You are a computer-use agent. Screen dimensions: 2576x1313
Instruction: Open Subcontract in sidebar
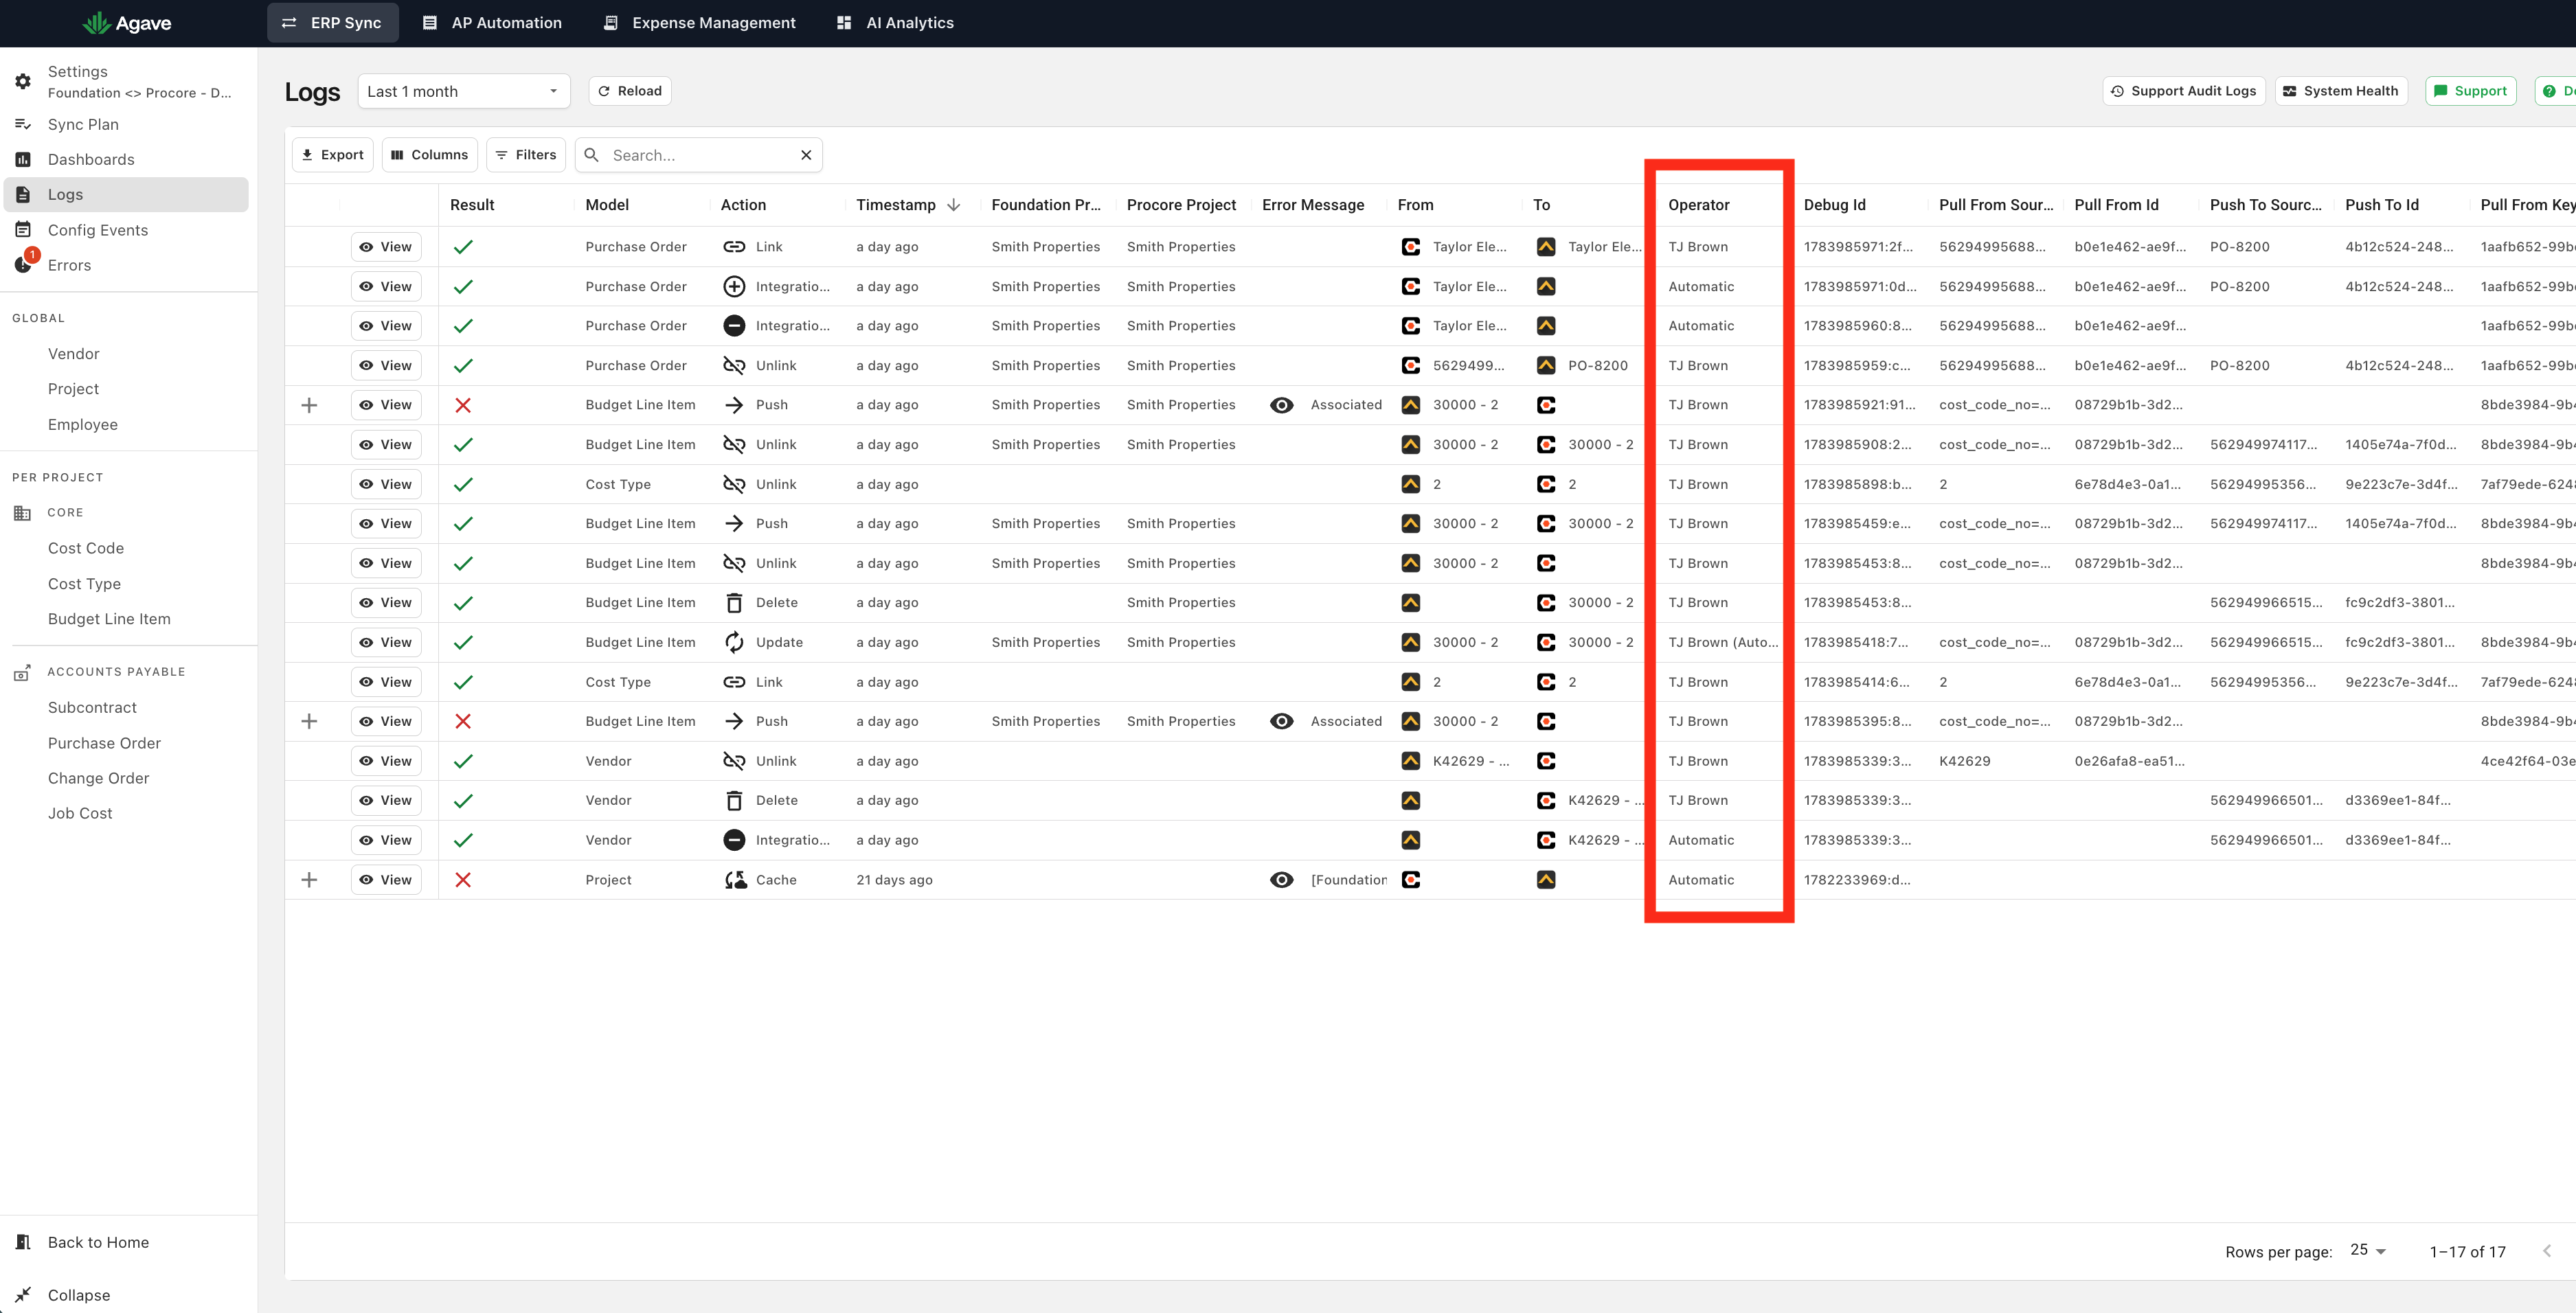pyautogui.click(x=92, y=707)
